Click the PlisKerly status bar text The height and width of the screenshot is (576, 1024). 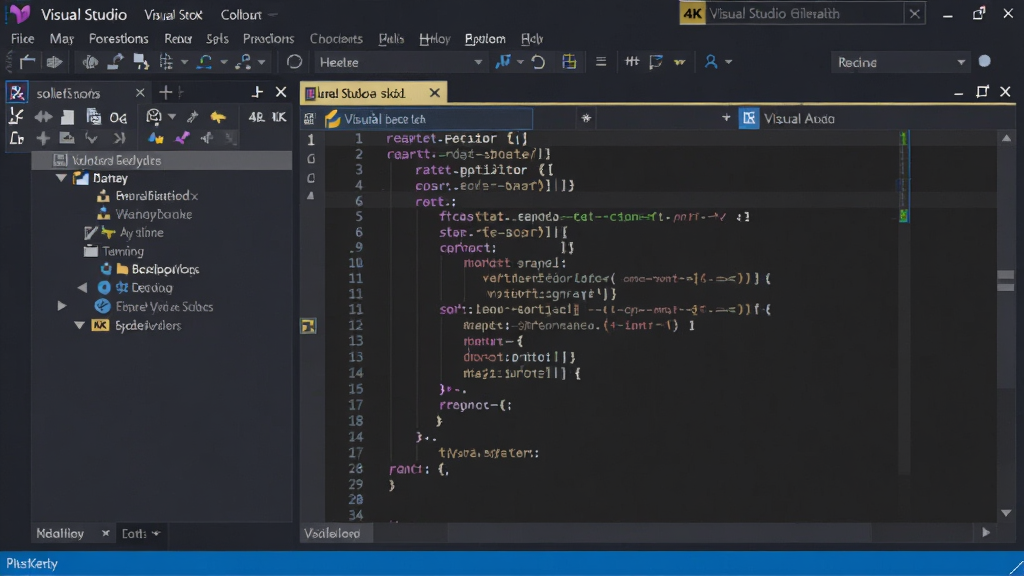(x=32, y=563)
